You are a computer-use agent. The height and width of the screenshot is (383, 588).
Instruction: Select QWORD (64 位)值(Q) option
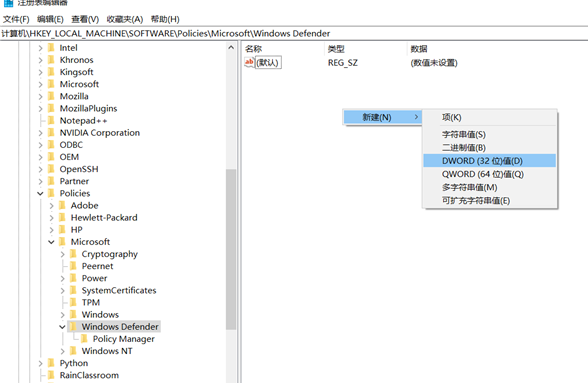tap(489, 174)
